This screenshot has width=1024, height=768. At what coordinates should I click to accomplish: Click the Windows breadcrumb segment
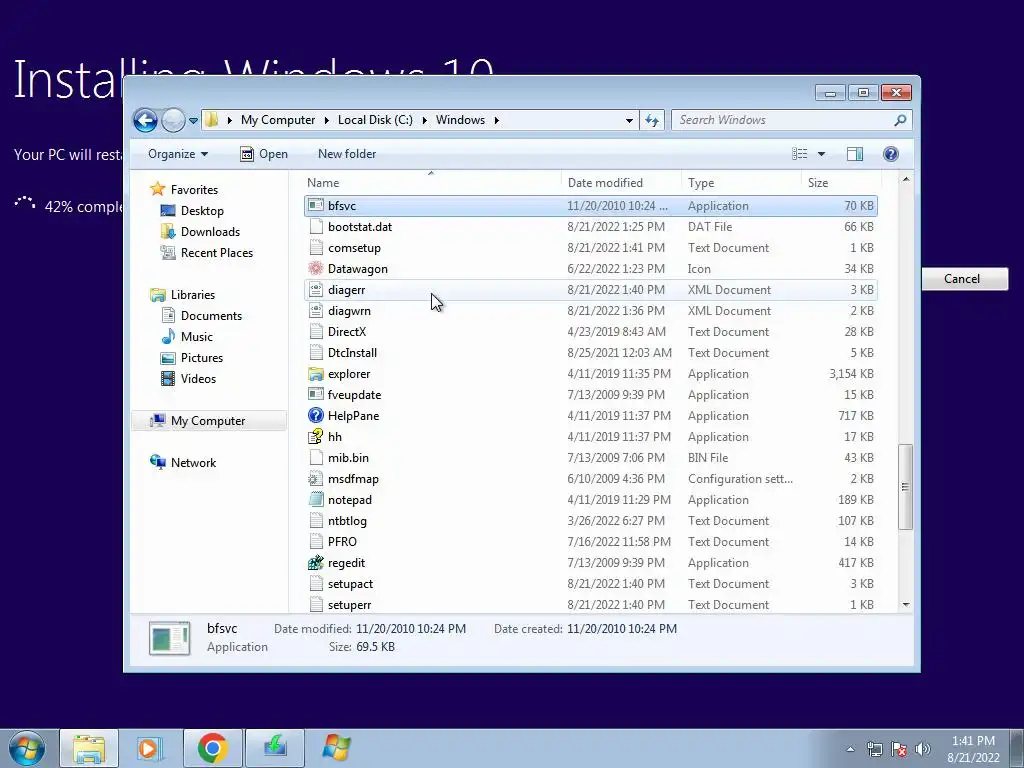click(x=460, y=120)
